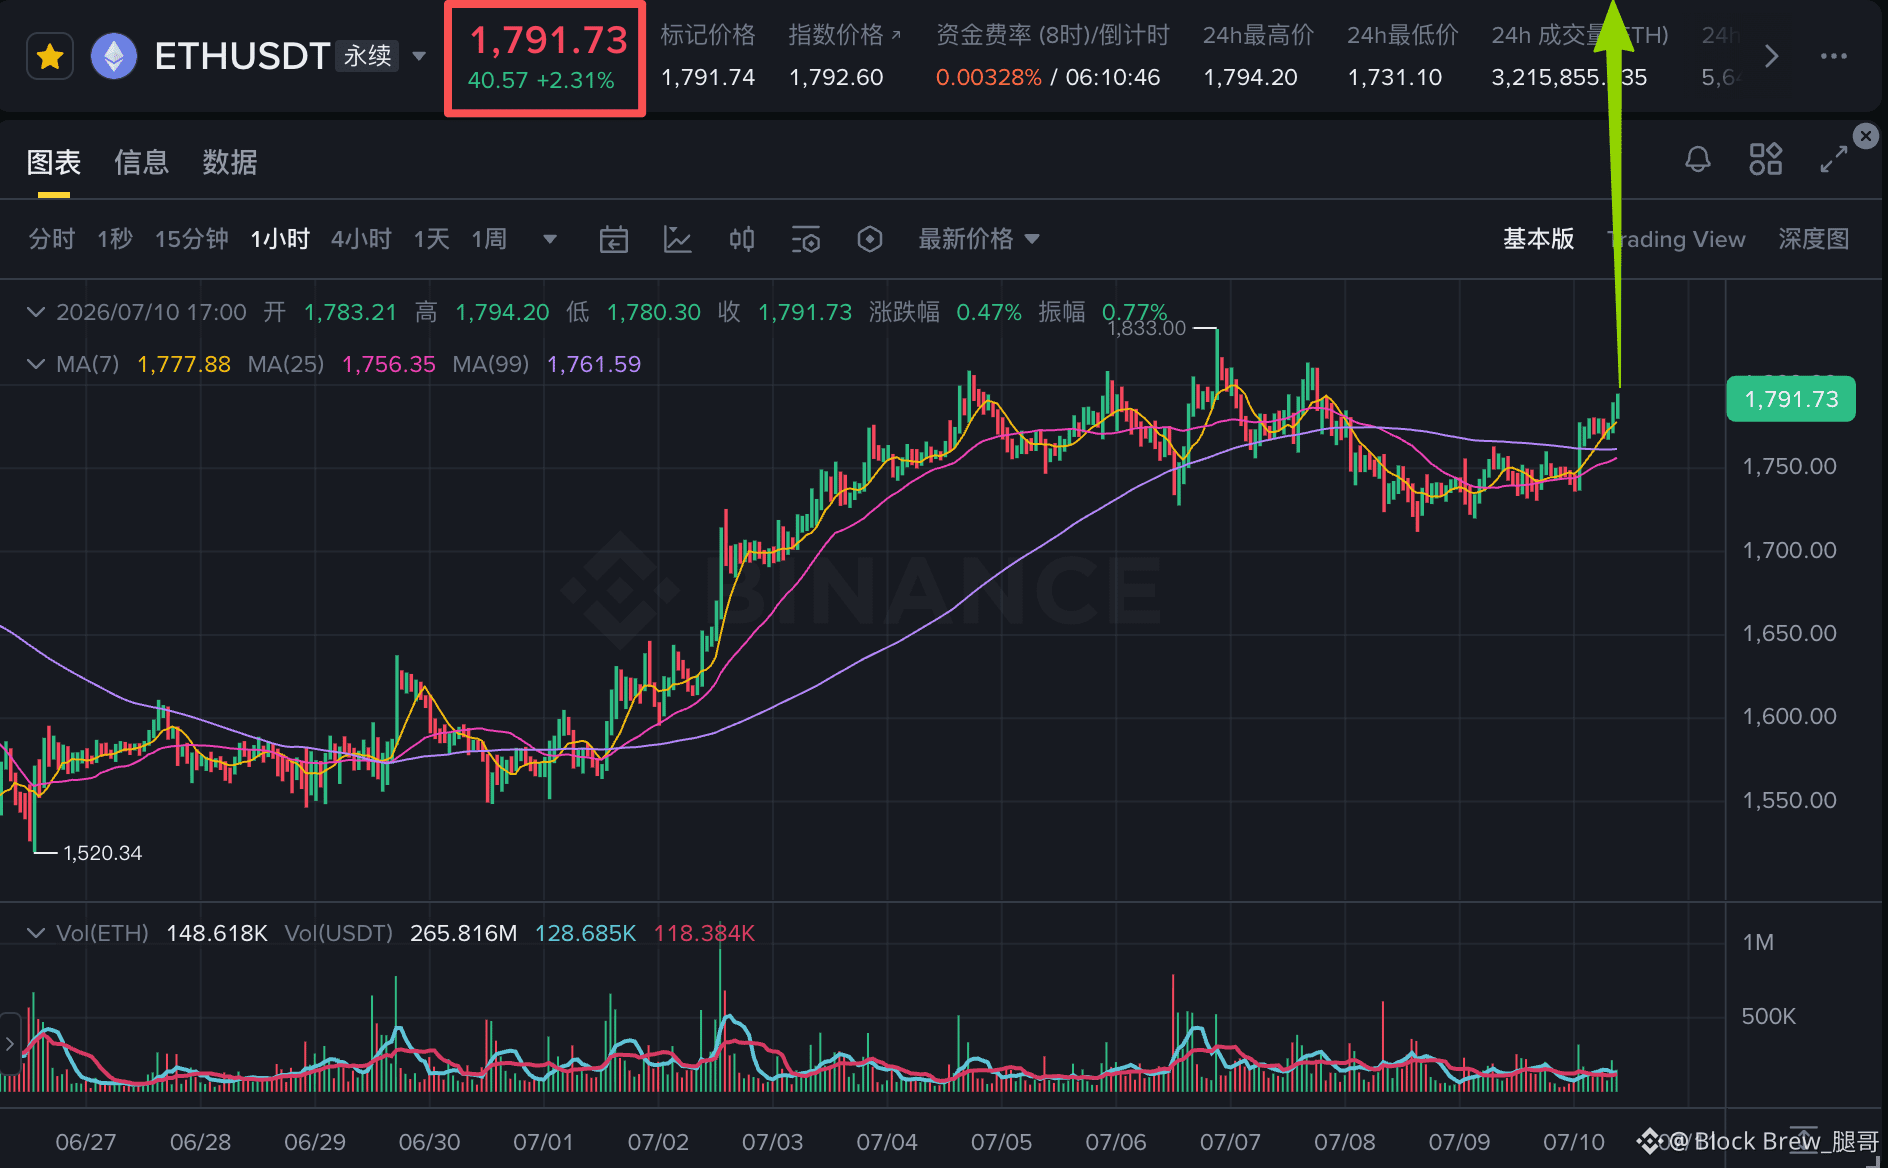
Task: Collapse the OHLC info row chevron
Action: point(36,312)
